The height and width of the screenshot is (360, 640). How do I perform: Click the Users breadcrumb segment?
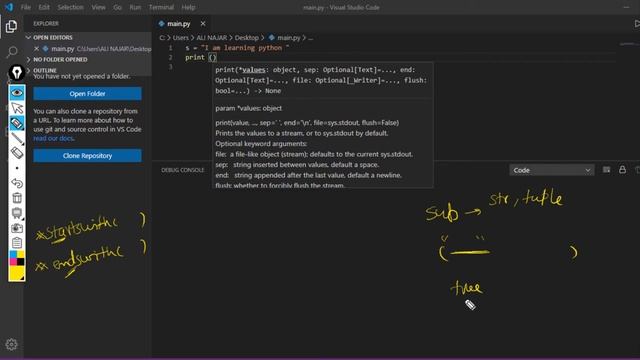click(x=180, y=38)
